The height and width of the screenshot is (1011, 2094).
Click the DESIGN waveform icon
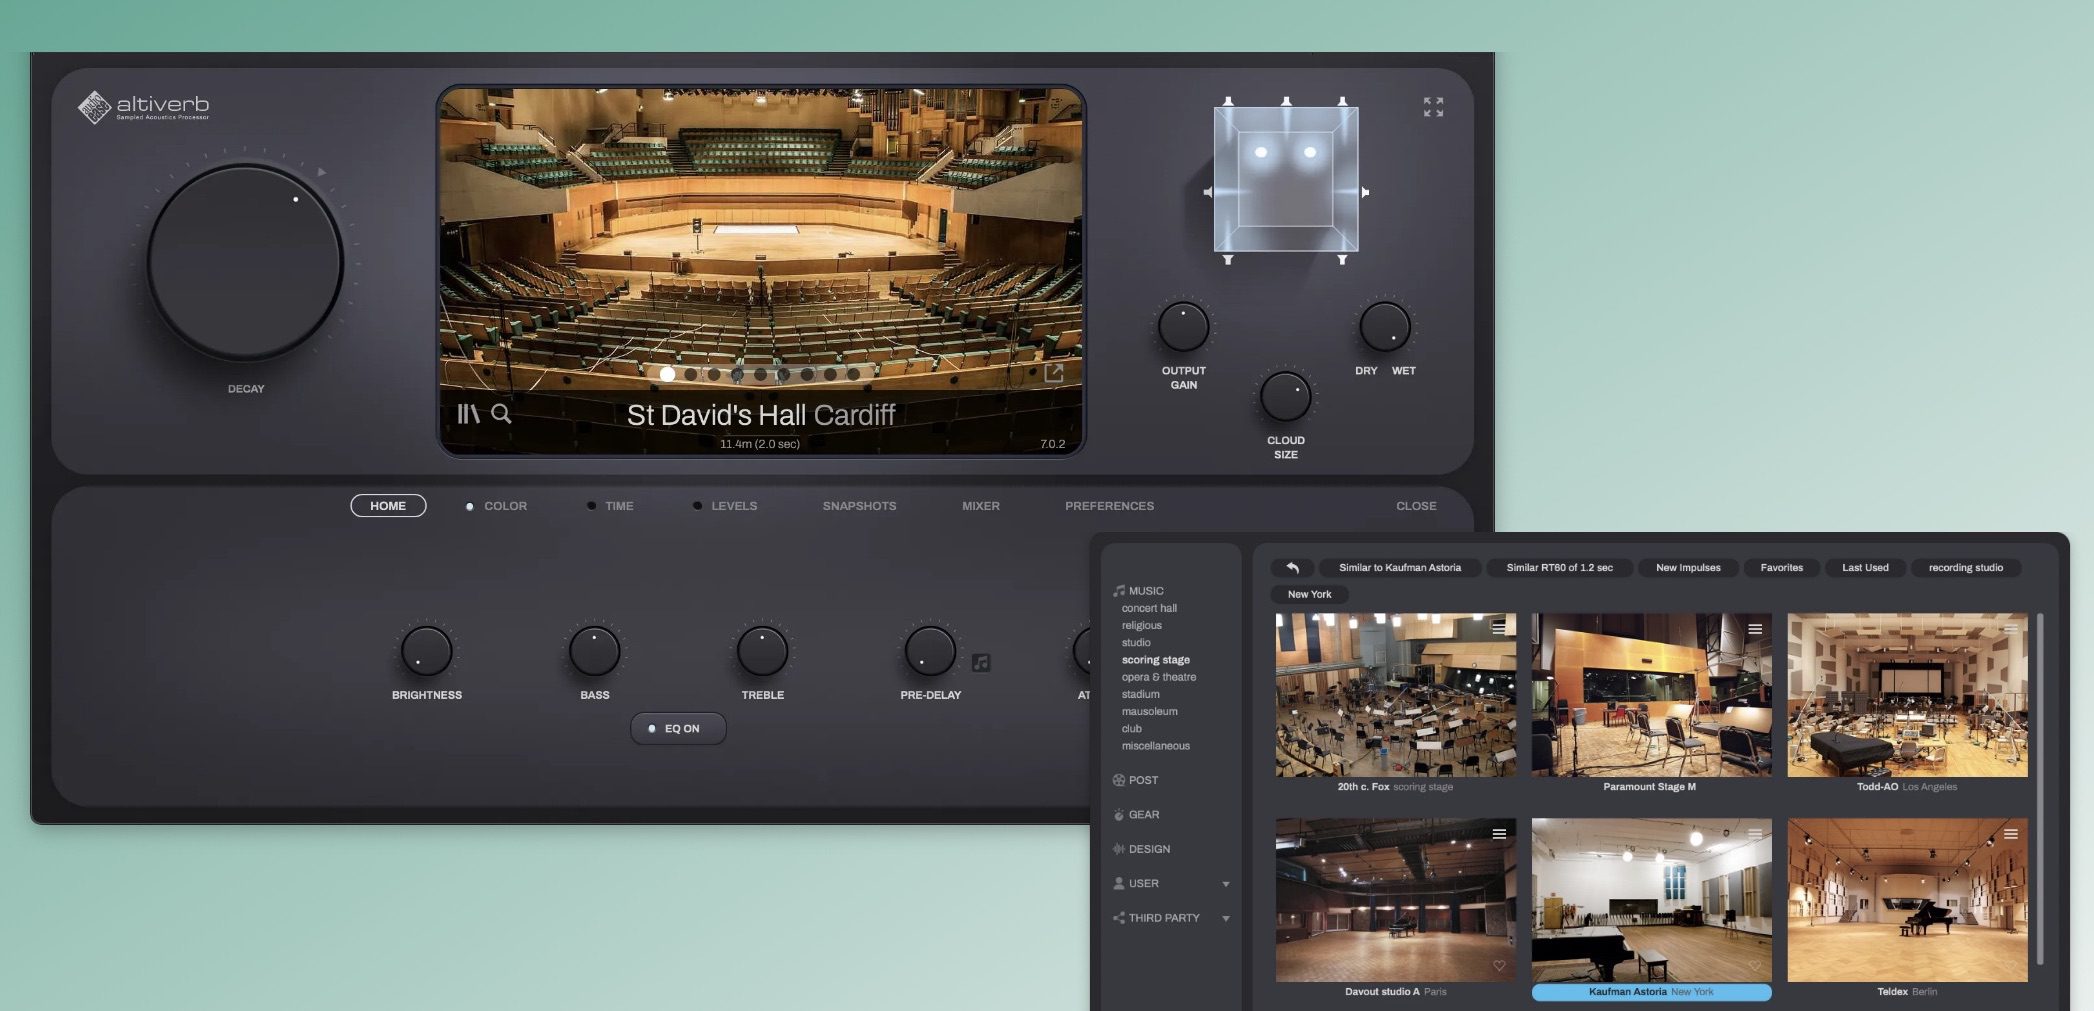pyautogui.click(x=1119, y=849)
